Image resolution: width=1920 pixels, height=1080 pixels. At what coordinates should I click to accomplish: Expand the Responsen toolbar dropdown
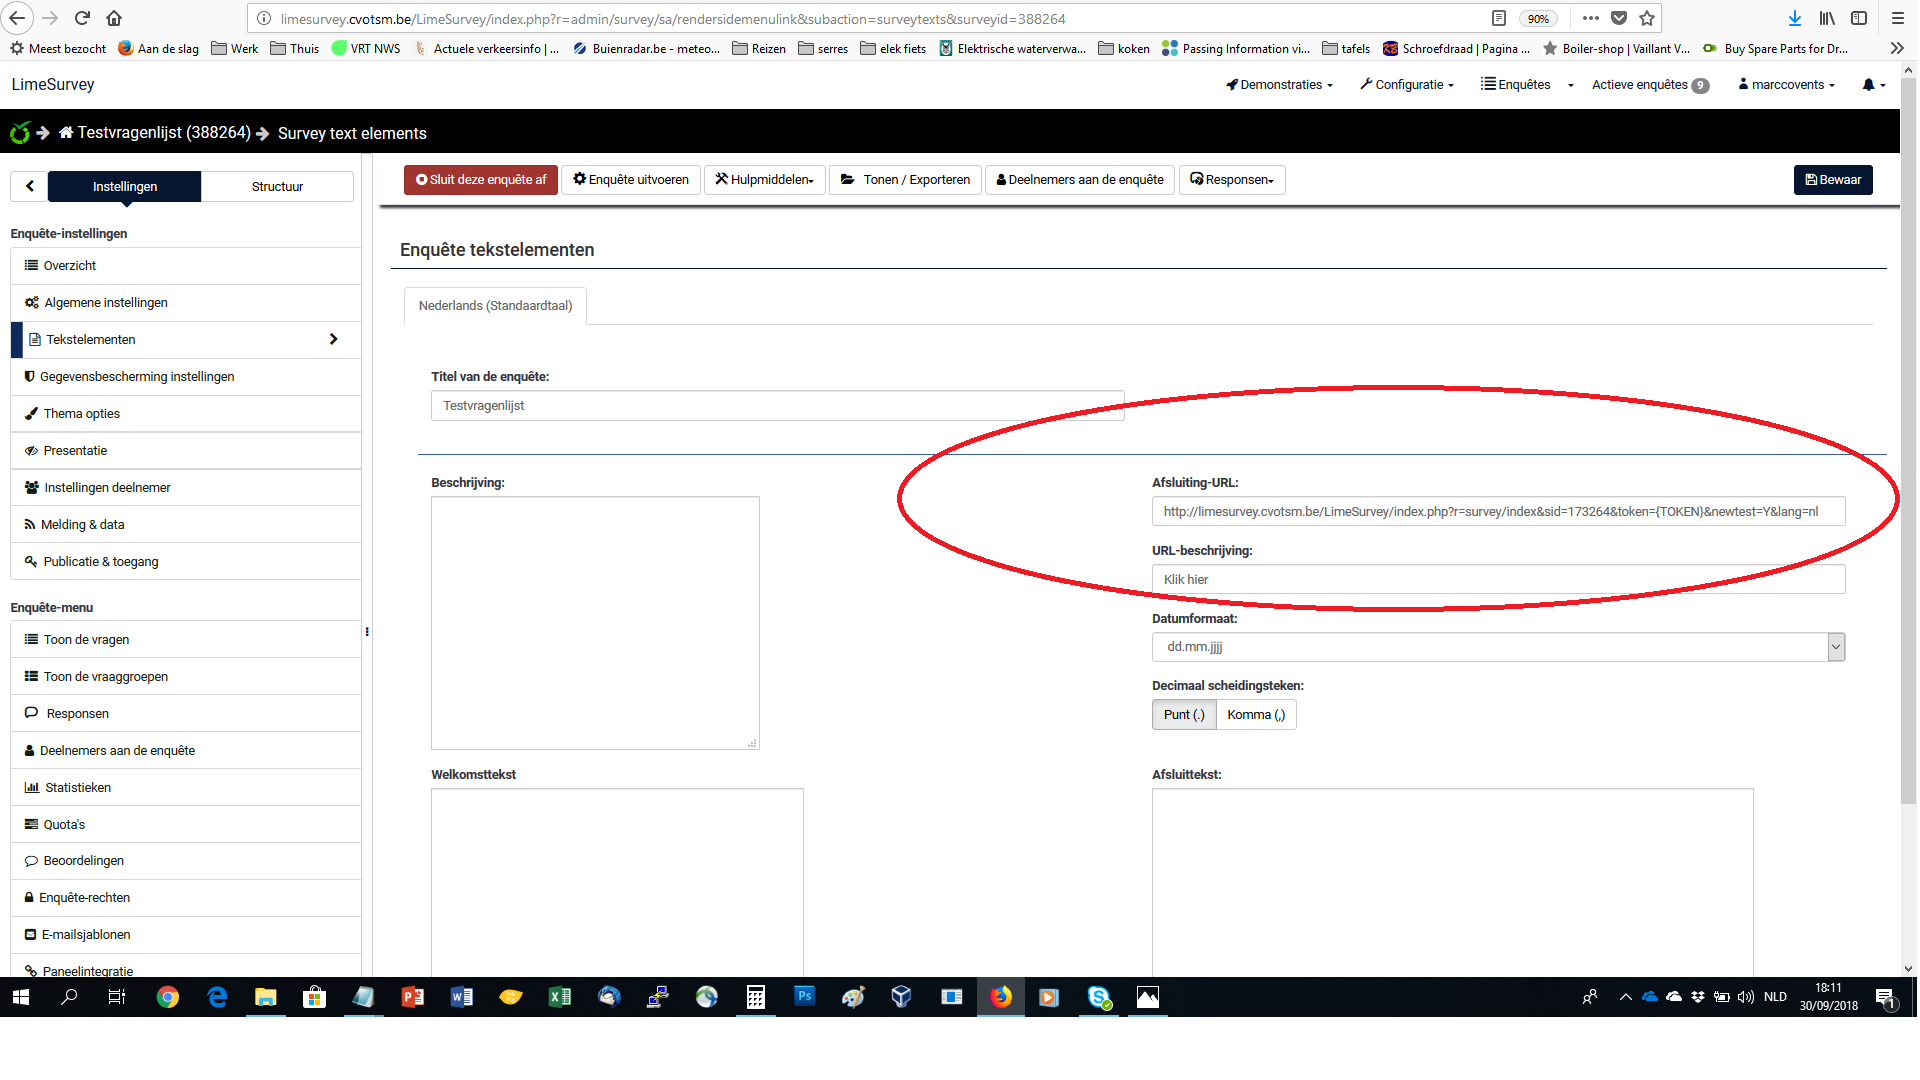coord(1232,180)
